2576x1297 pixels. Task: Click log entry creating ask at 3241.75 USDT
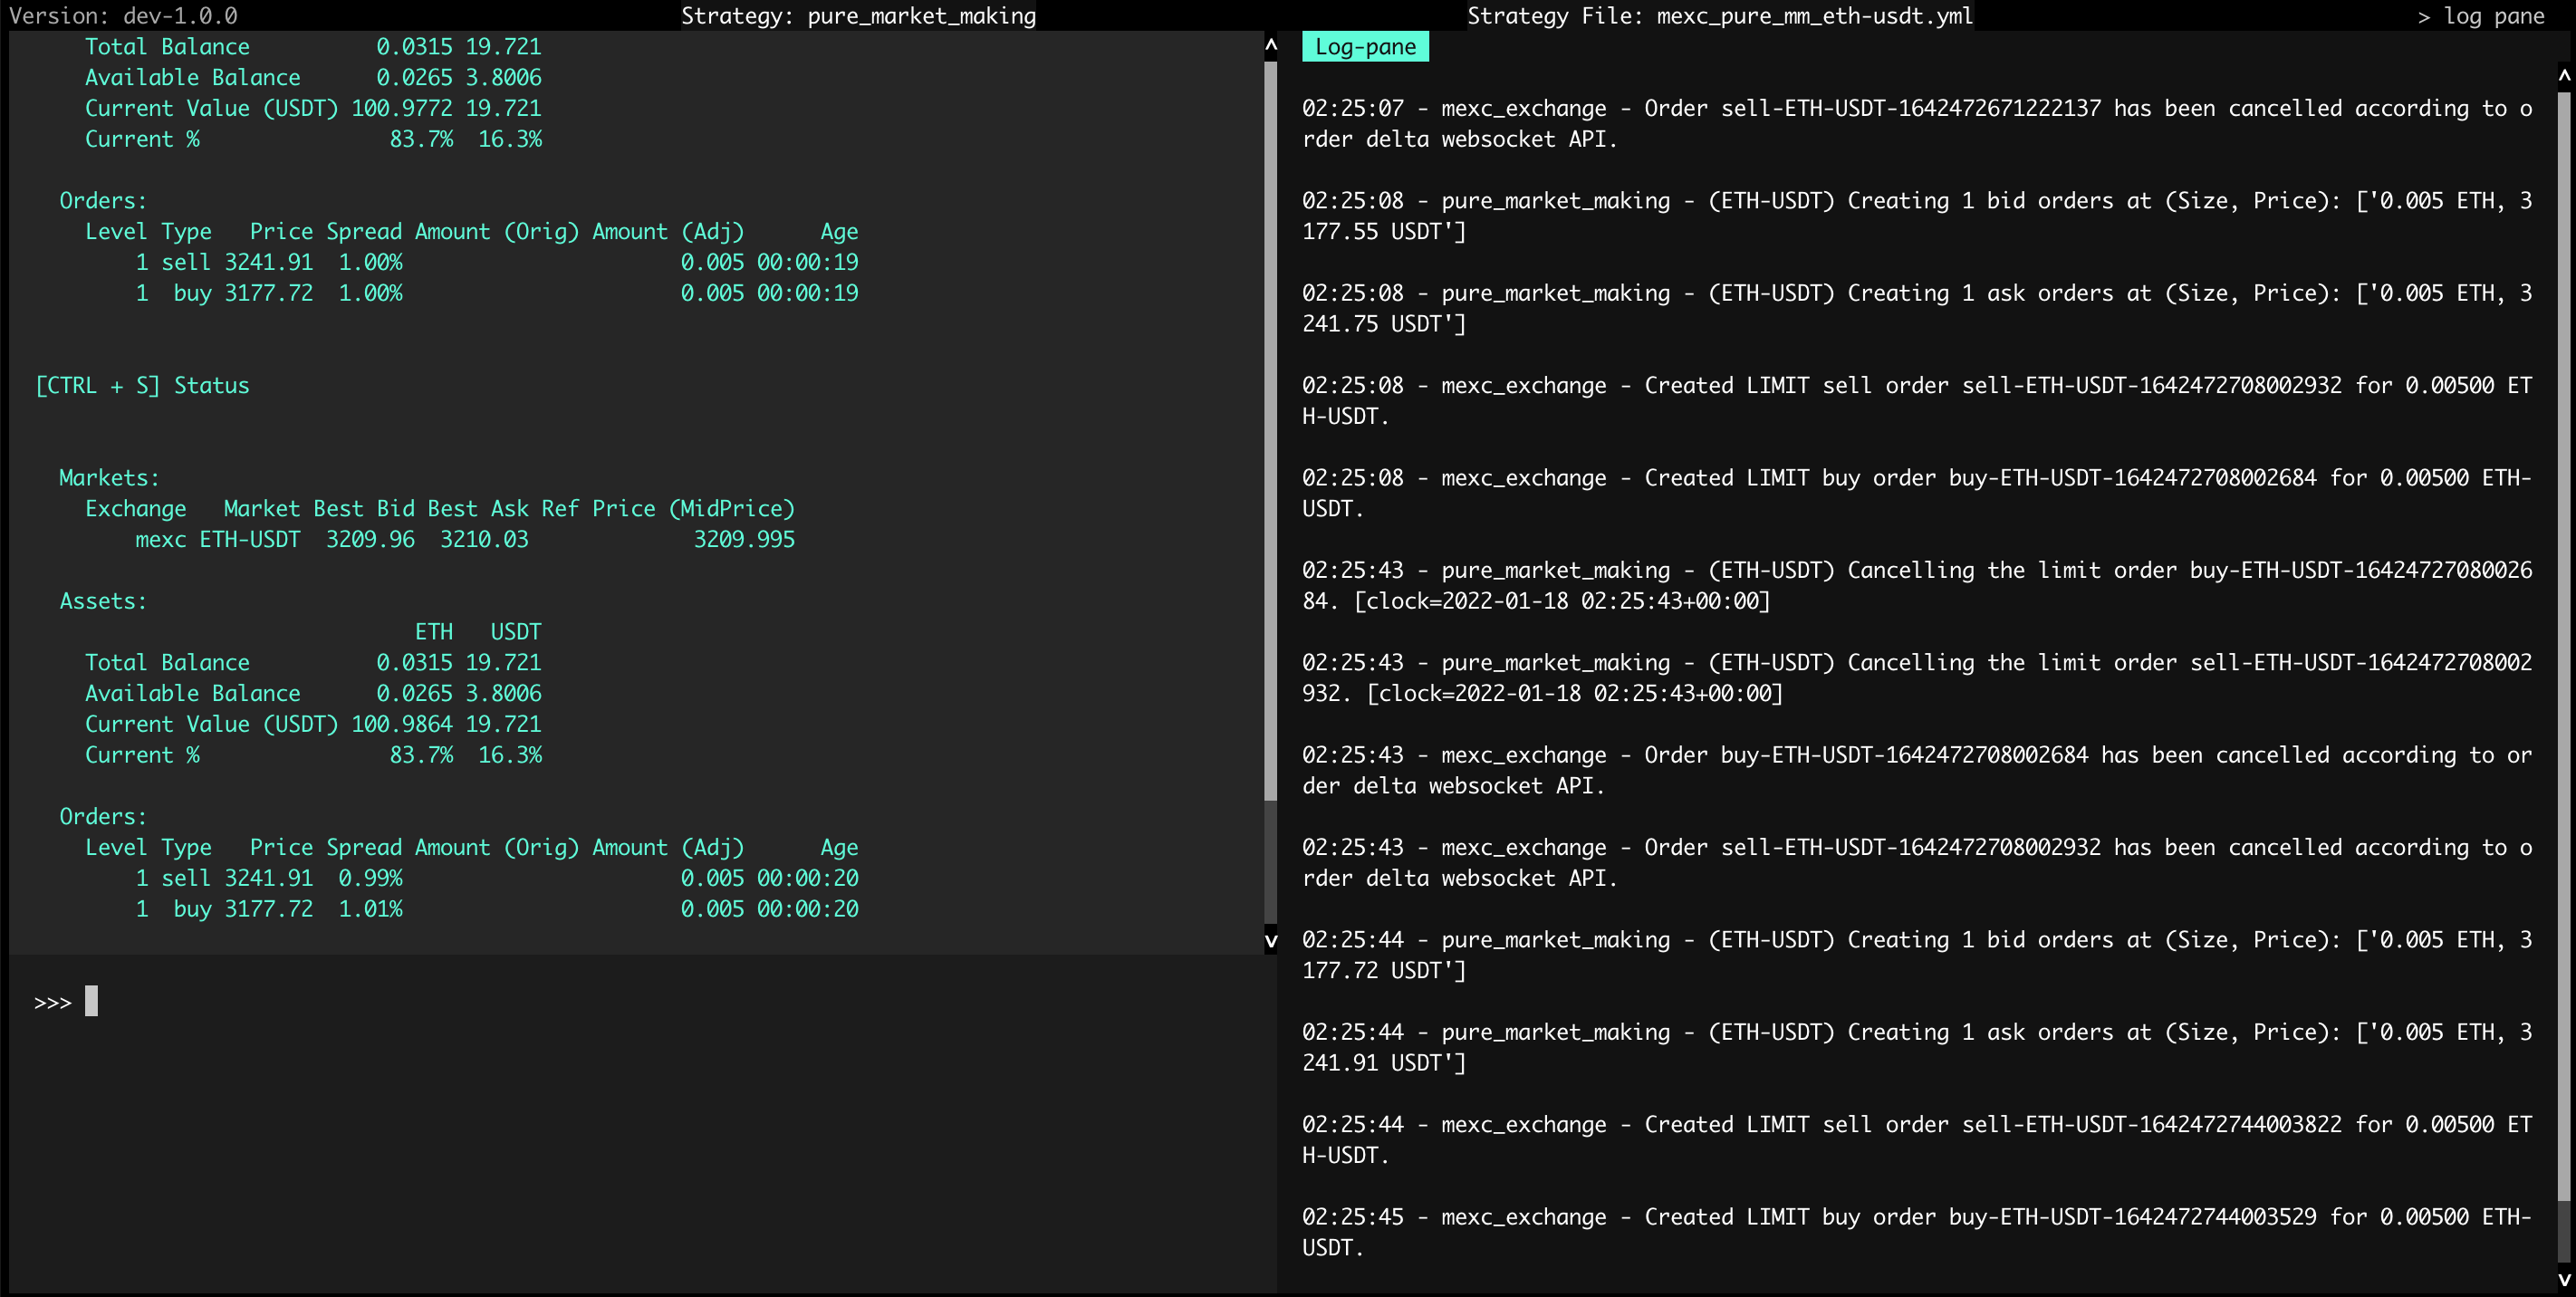click(1917, 308)
